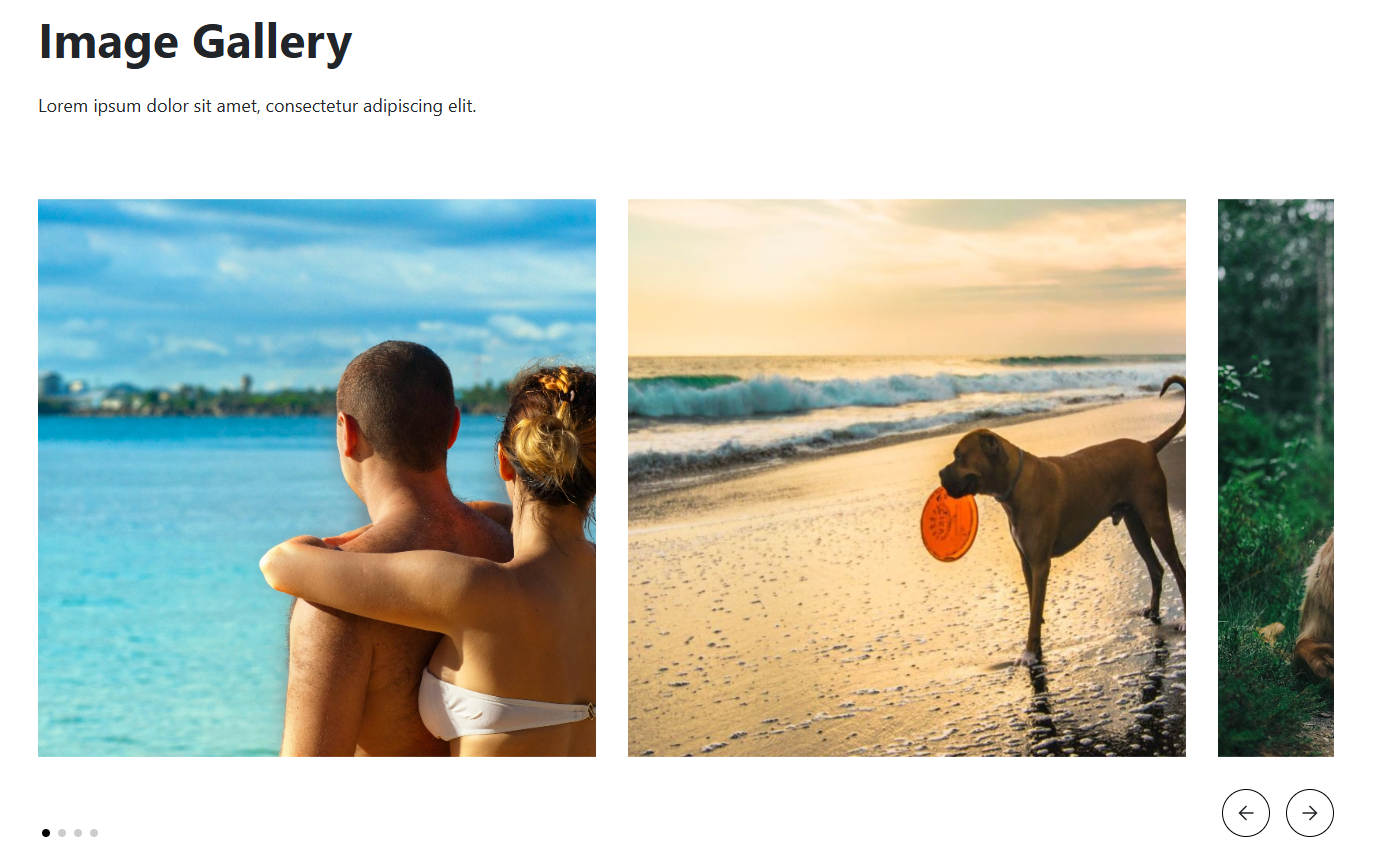Open the partially visible forest photo
The height and width of the screenshot is (854, 1373).
pos(1276,478)
